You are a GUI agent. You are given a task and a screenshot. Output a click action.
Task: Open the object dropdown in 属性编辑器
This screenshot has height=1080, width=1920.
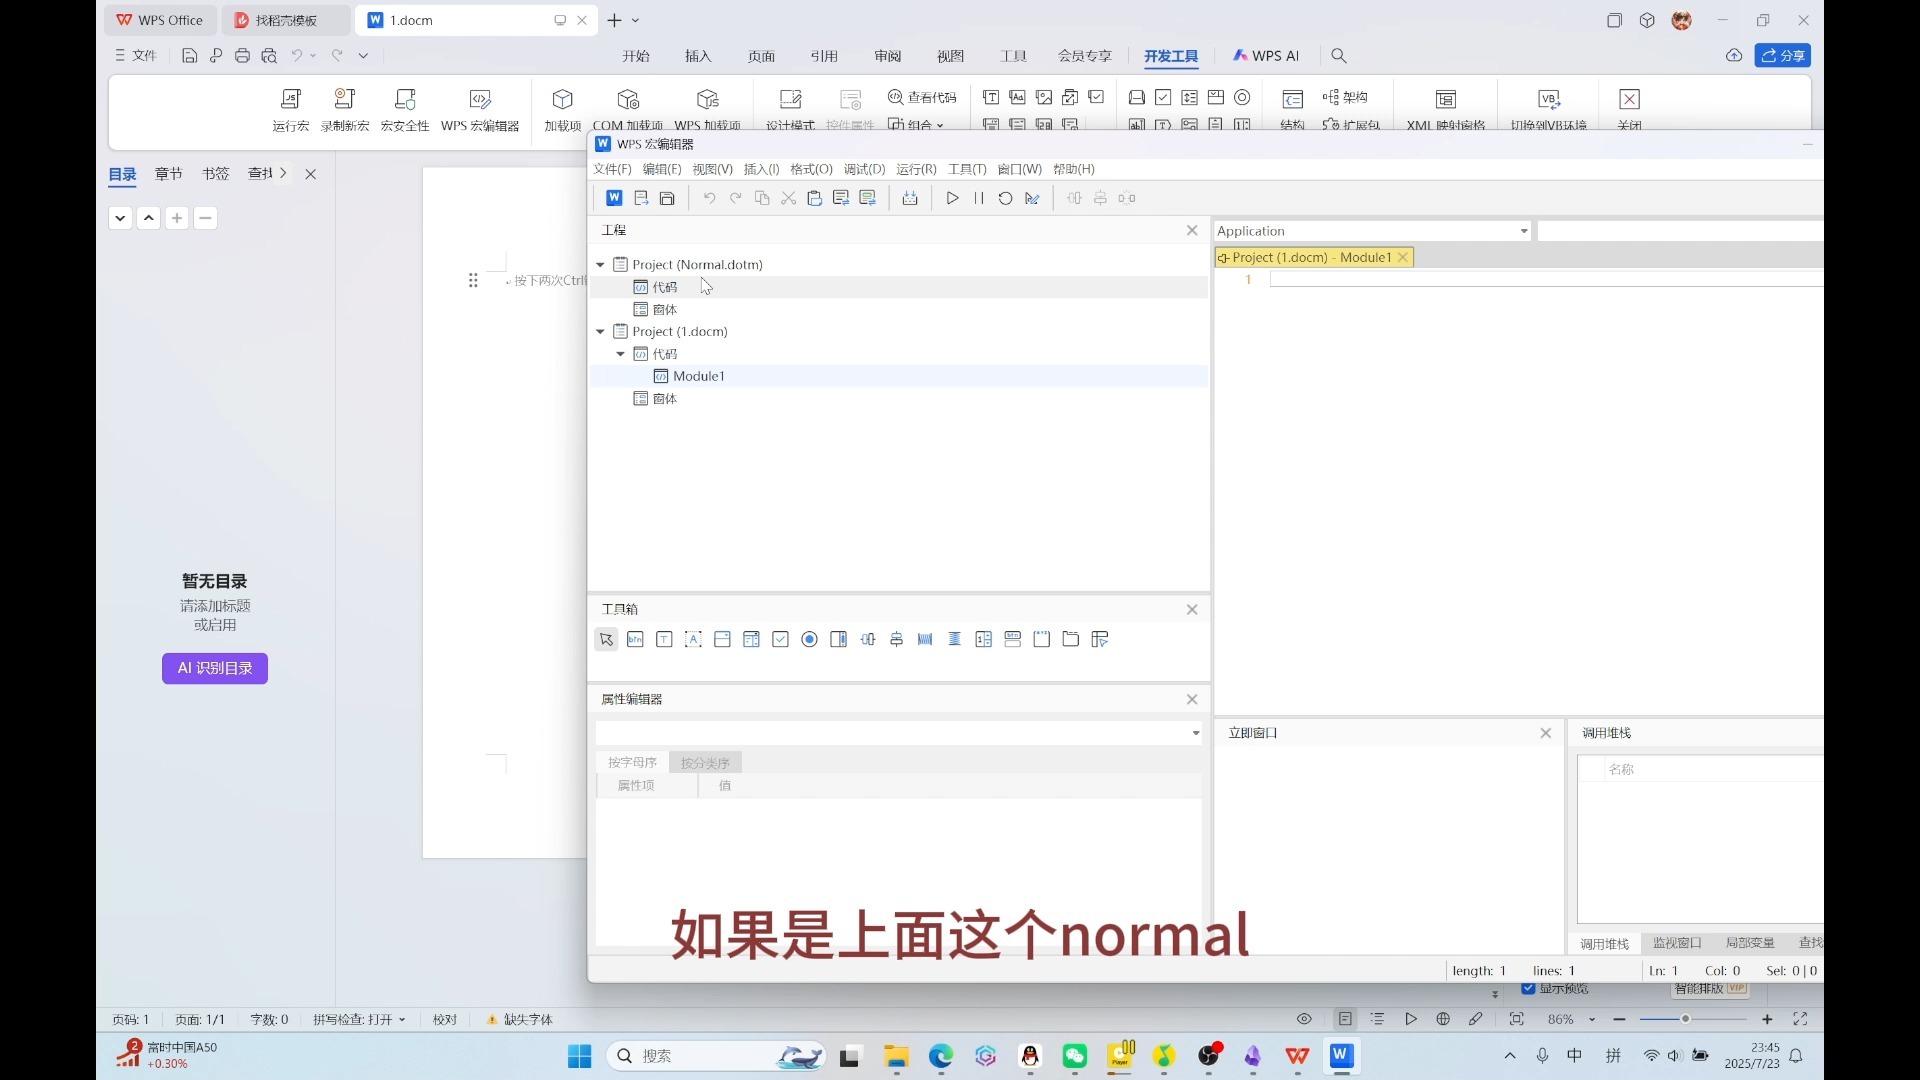tap(1194, 733)
